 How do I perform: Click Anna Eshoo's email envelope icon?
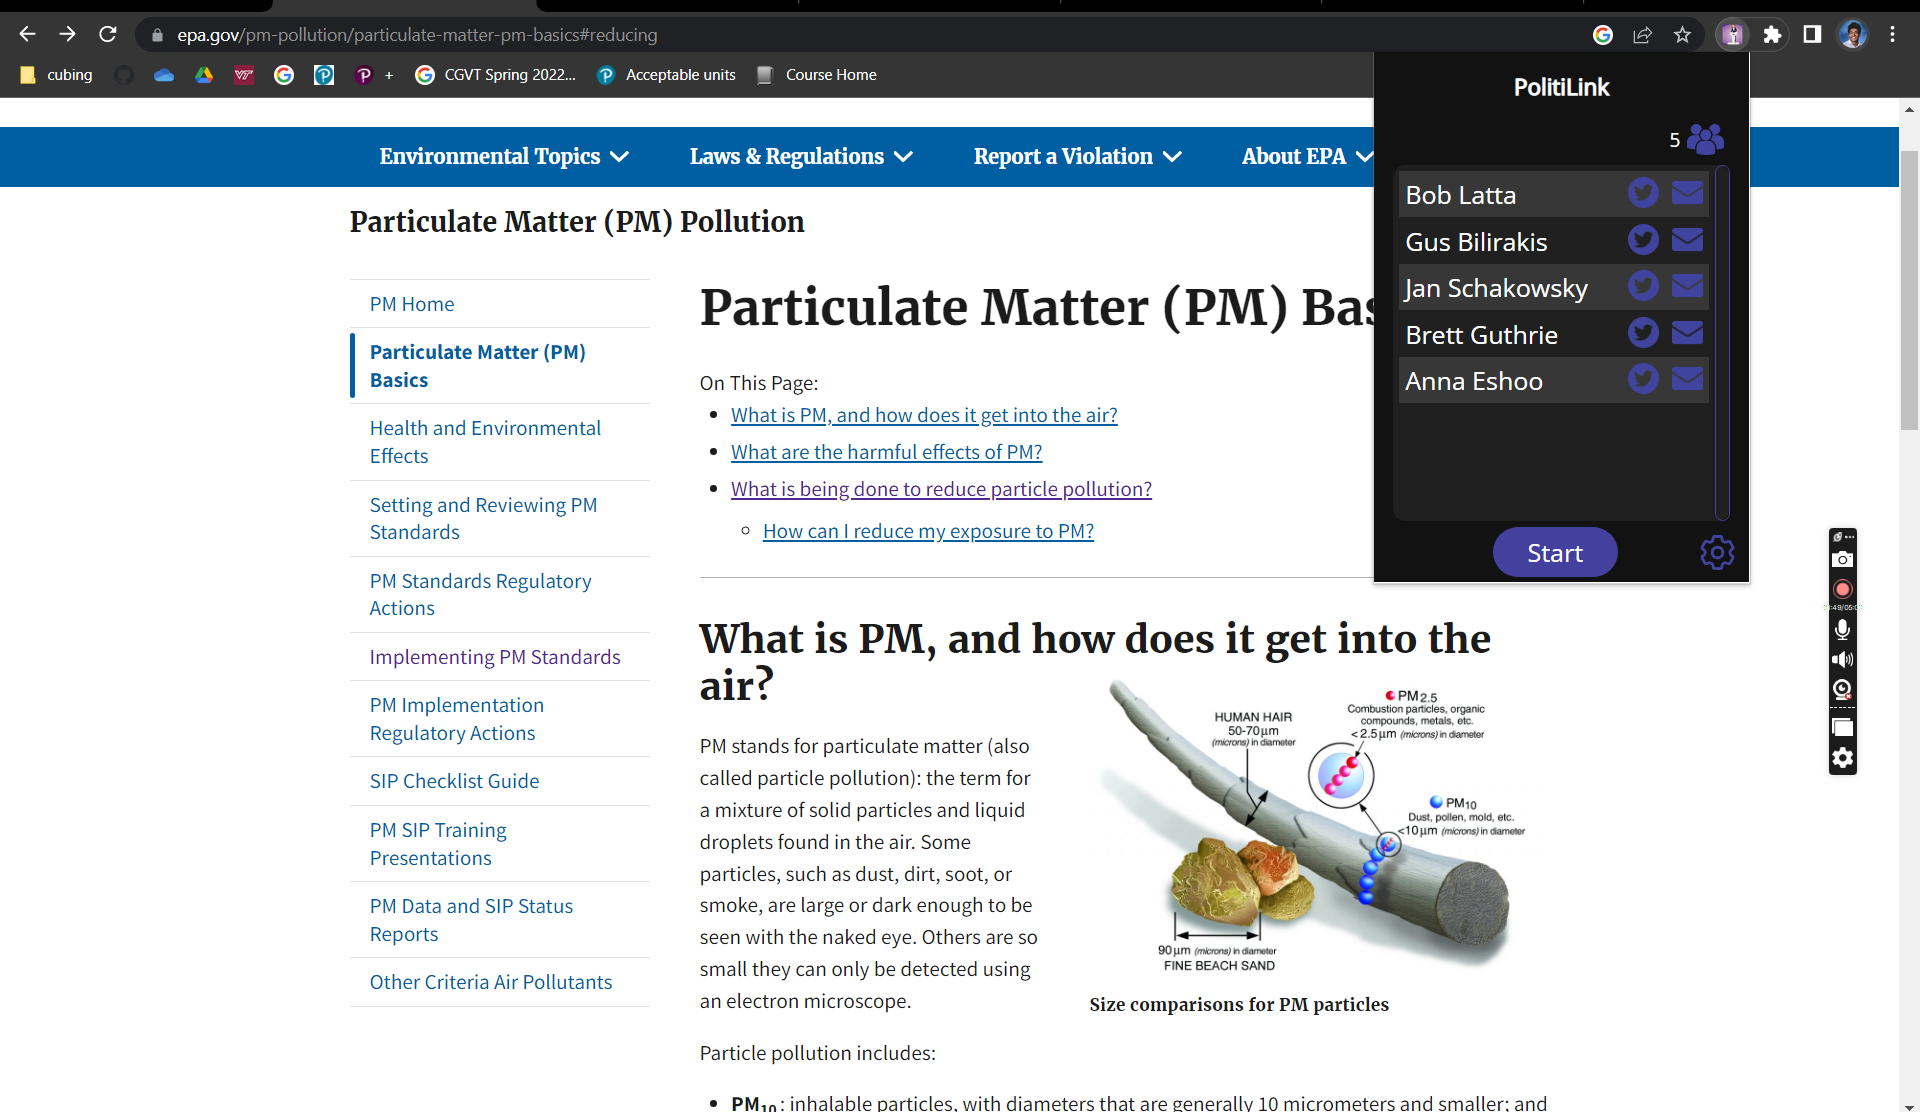point(1687,379)
